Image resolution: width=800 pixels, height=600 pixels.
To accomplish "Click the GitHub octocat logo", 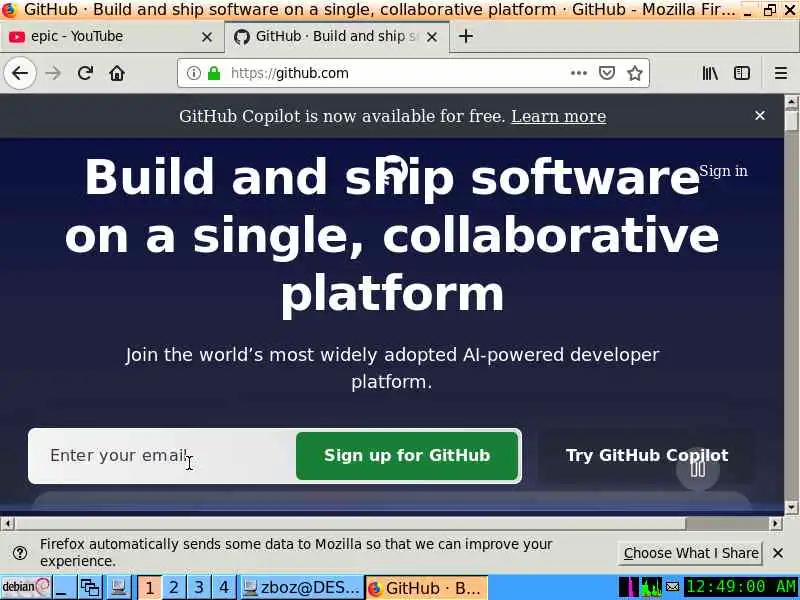I will (x=393, y=170).
